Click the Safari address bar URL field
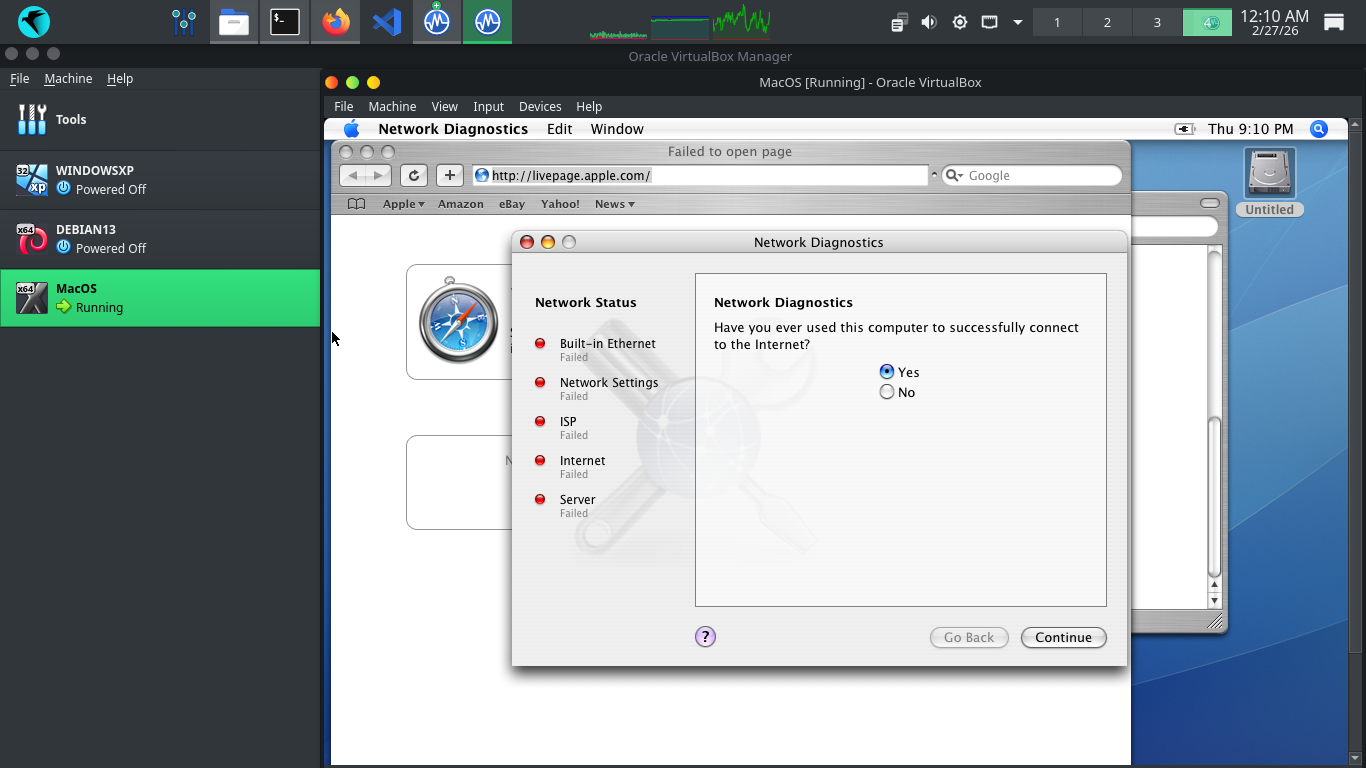This screenshot has width=1366, height=768. coord(700,175)
